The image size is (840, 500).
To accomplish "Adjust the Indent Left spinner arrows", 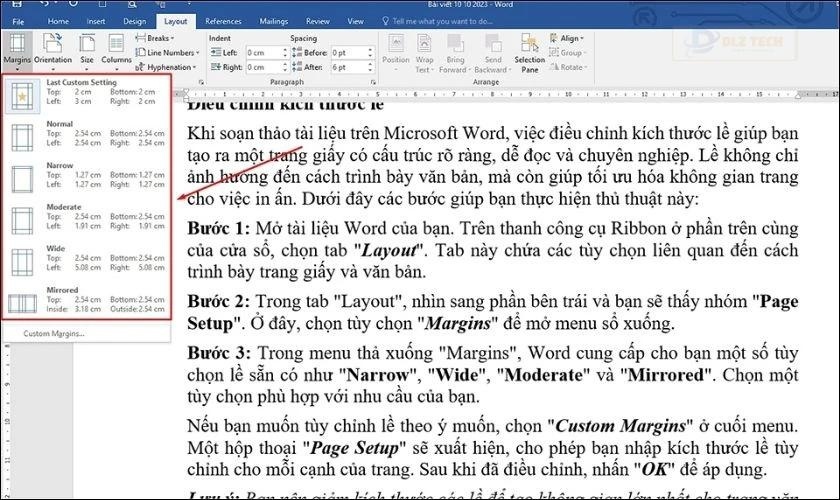I will tap(285, 53).
